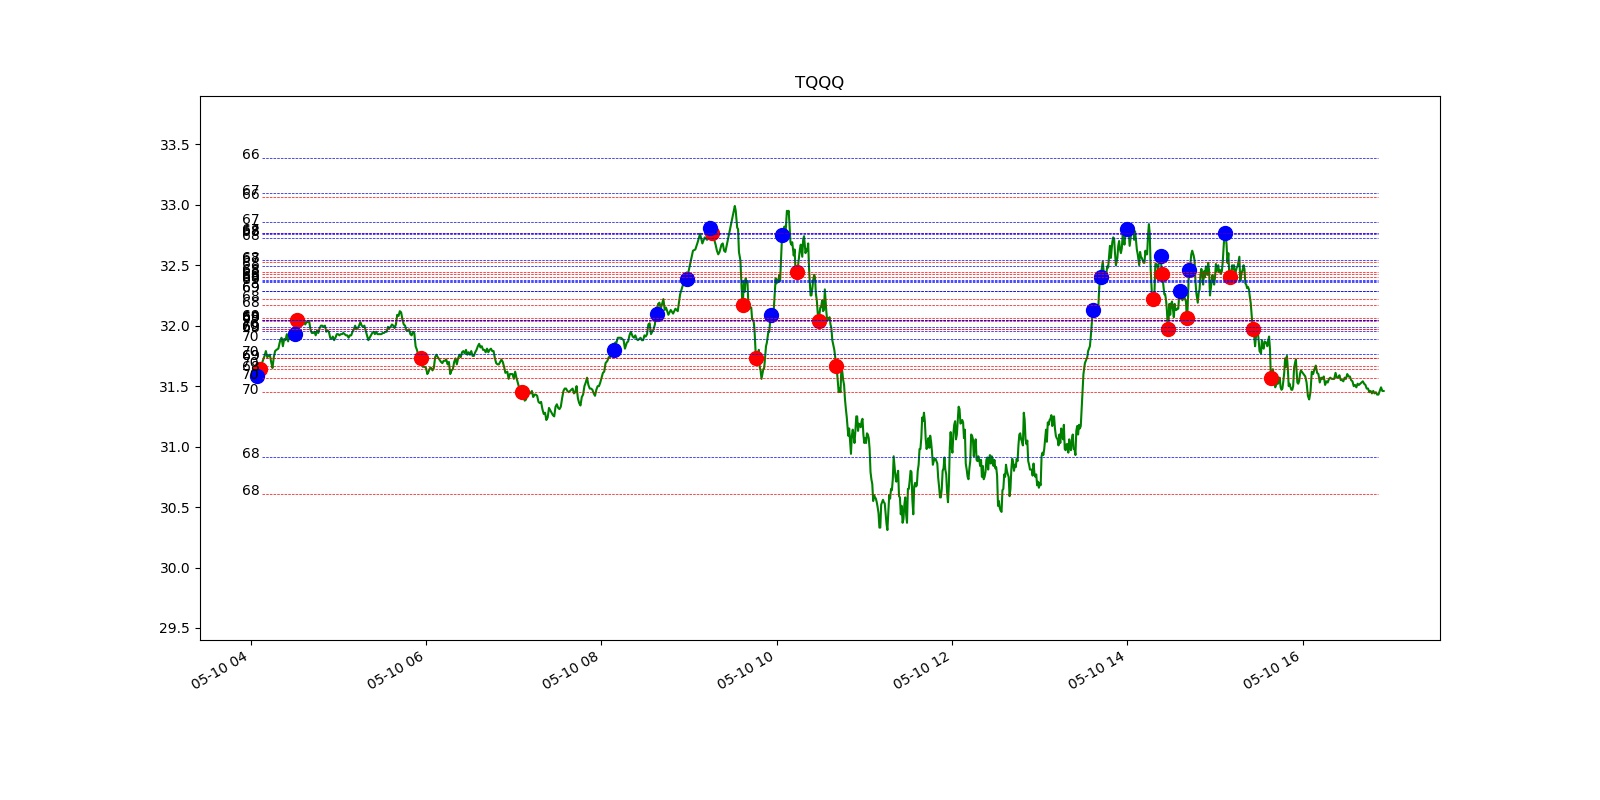Click the 31.5 y-axis label
The height and width of the screenshot is (800, 1600).
(174, 387)
